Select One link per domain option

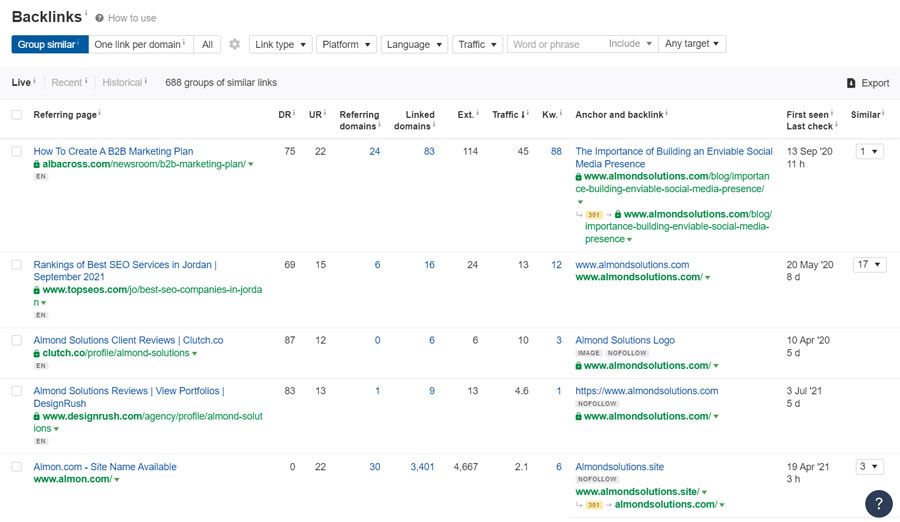point(141,44)
